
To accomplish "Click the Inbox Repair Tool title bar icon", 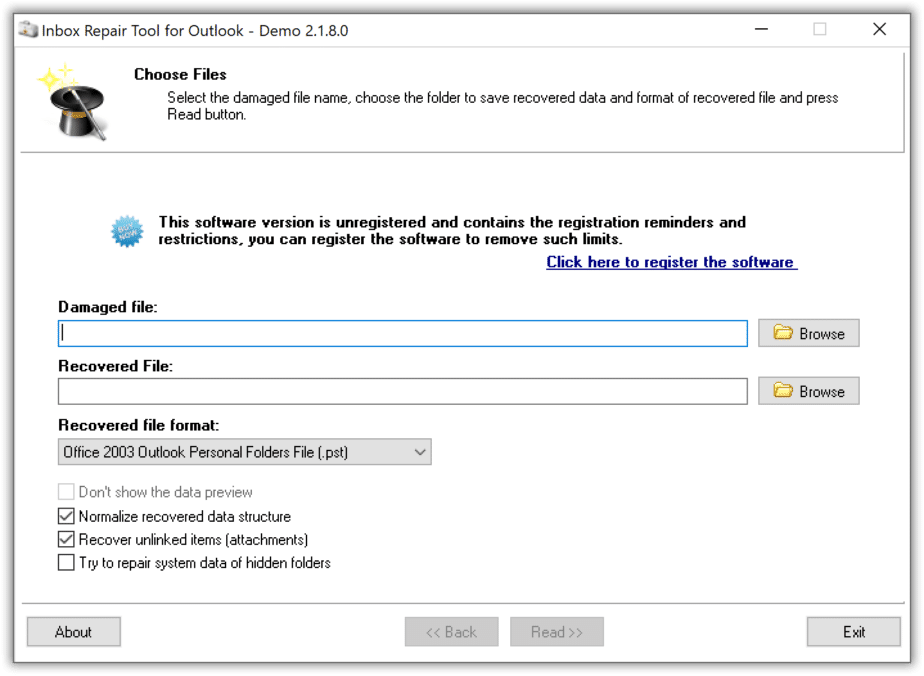I will click(x=26, y=29).
